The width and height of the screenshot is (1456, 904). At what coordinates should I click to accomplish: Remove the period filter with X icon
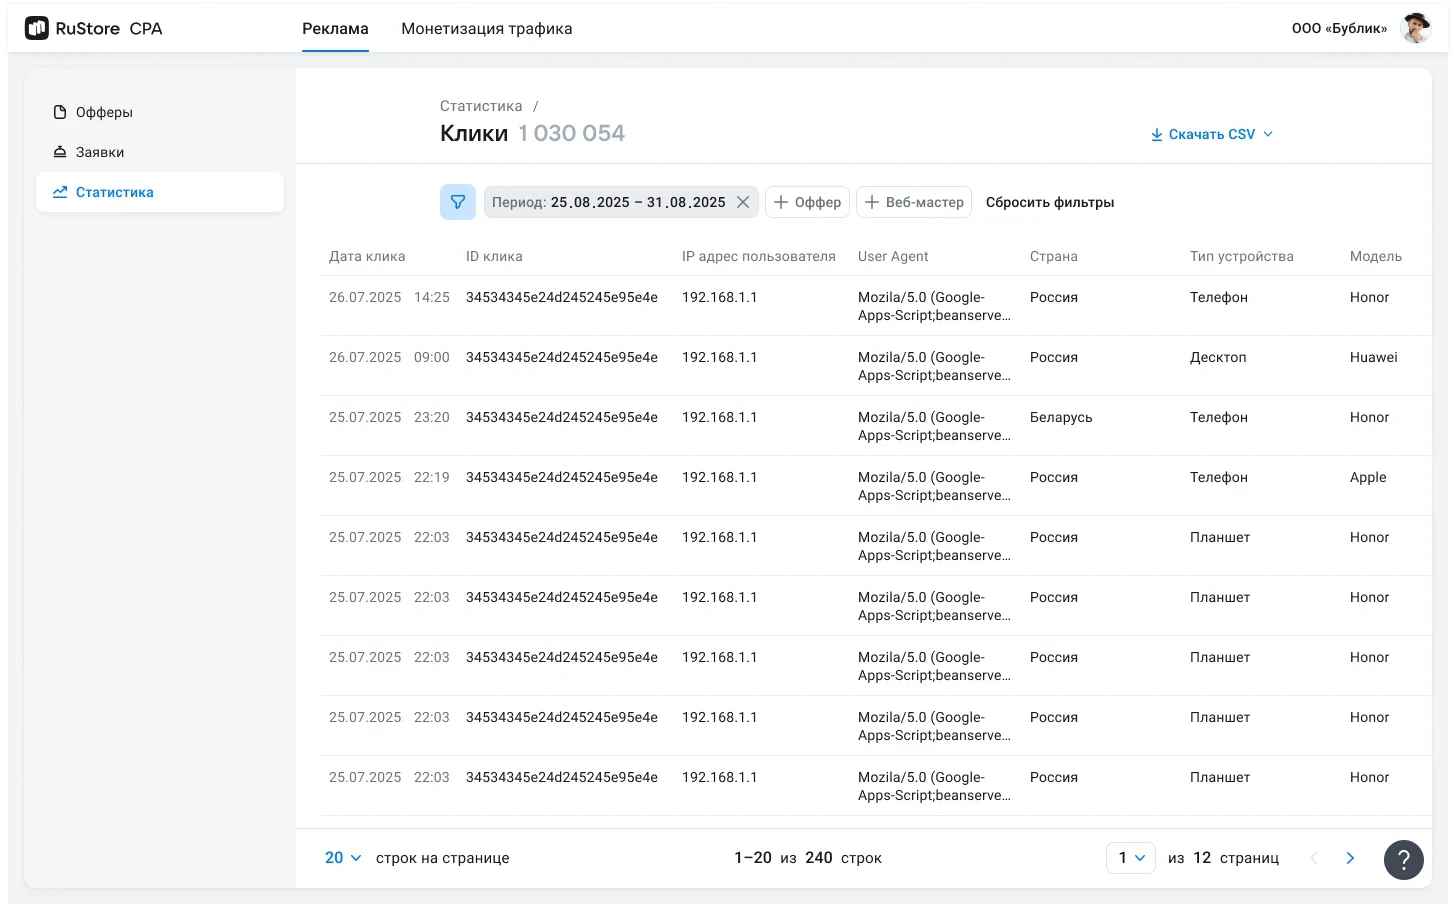743,202
